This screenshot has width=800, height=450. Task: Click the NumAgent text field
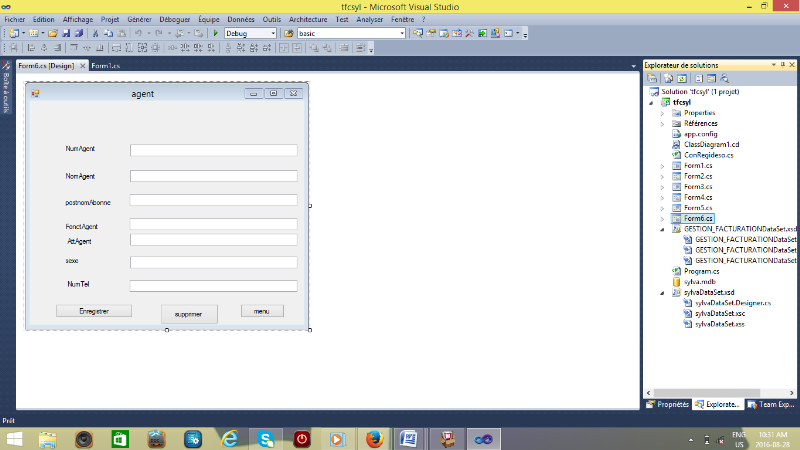213,150
